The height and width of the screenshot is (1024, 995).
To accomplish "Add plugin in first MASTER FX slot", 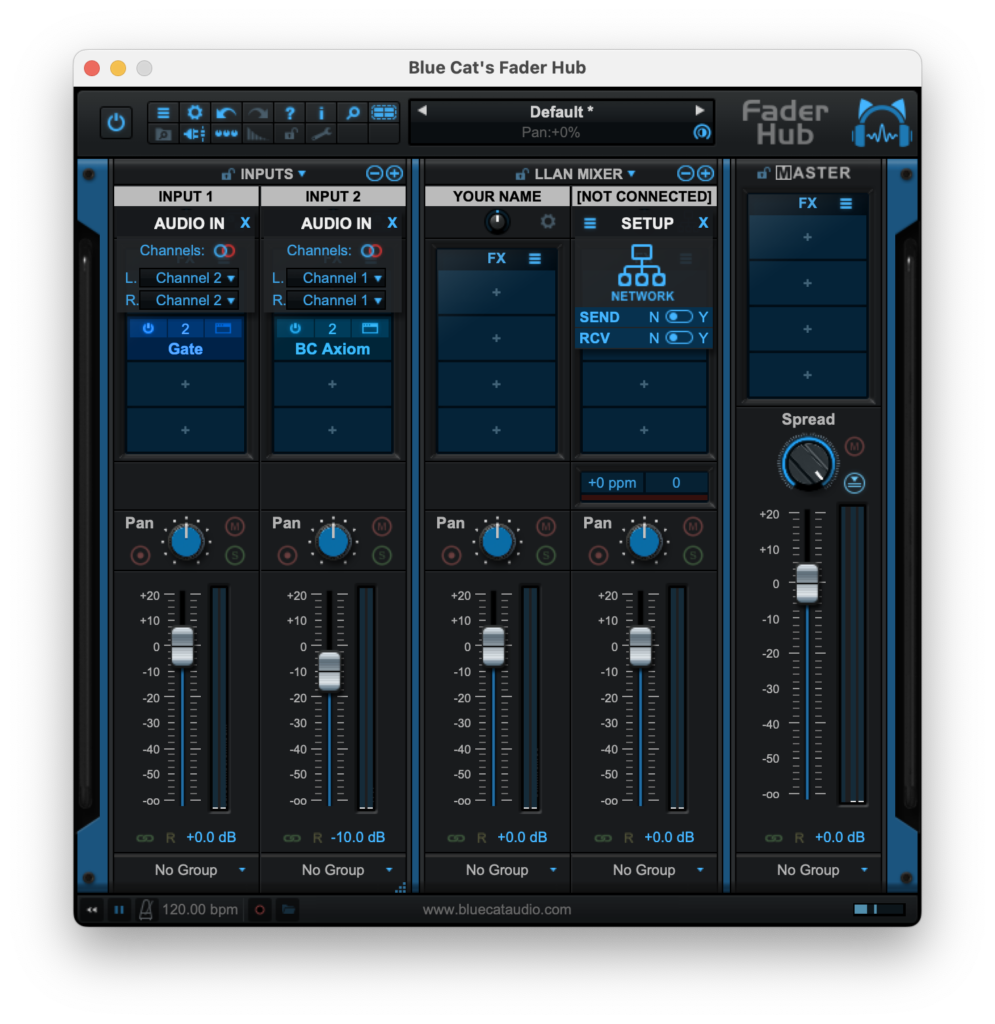I will 808,237.
